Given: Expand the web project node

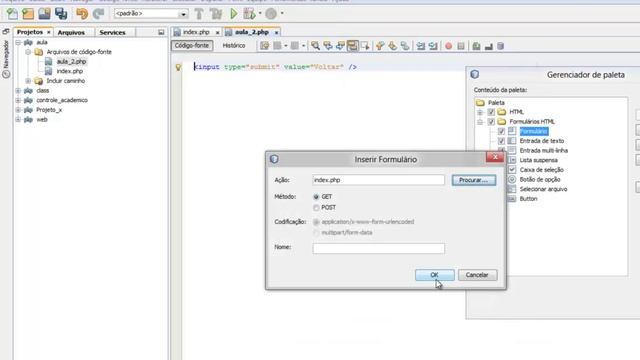Looking at the screenshot, I should (x=18, y=120).
